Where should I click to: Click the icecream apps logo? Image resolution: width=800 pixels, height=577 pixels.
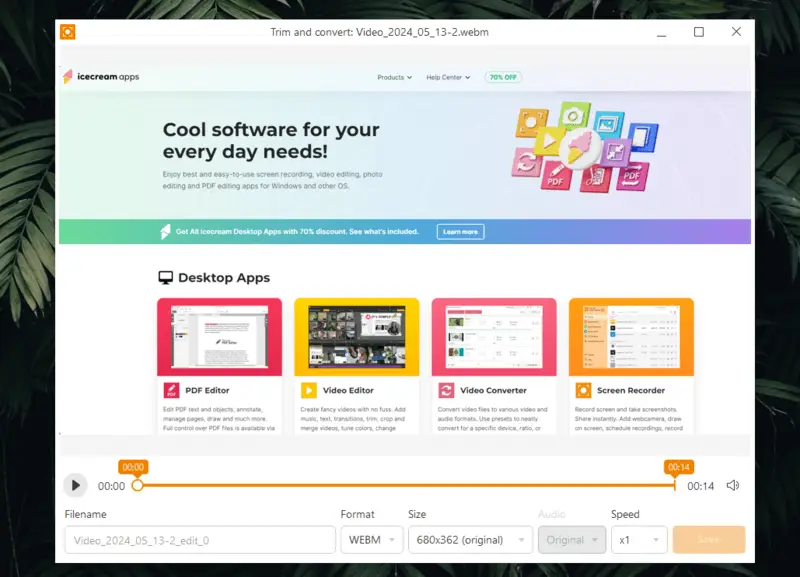pyautogui.click(x=101, y=77)
